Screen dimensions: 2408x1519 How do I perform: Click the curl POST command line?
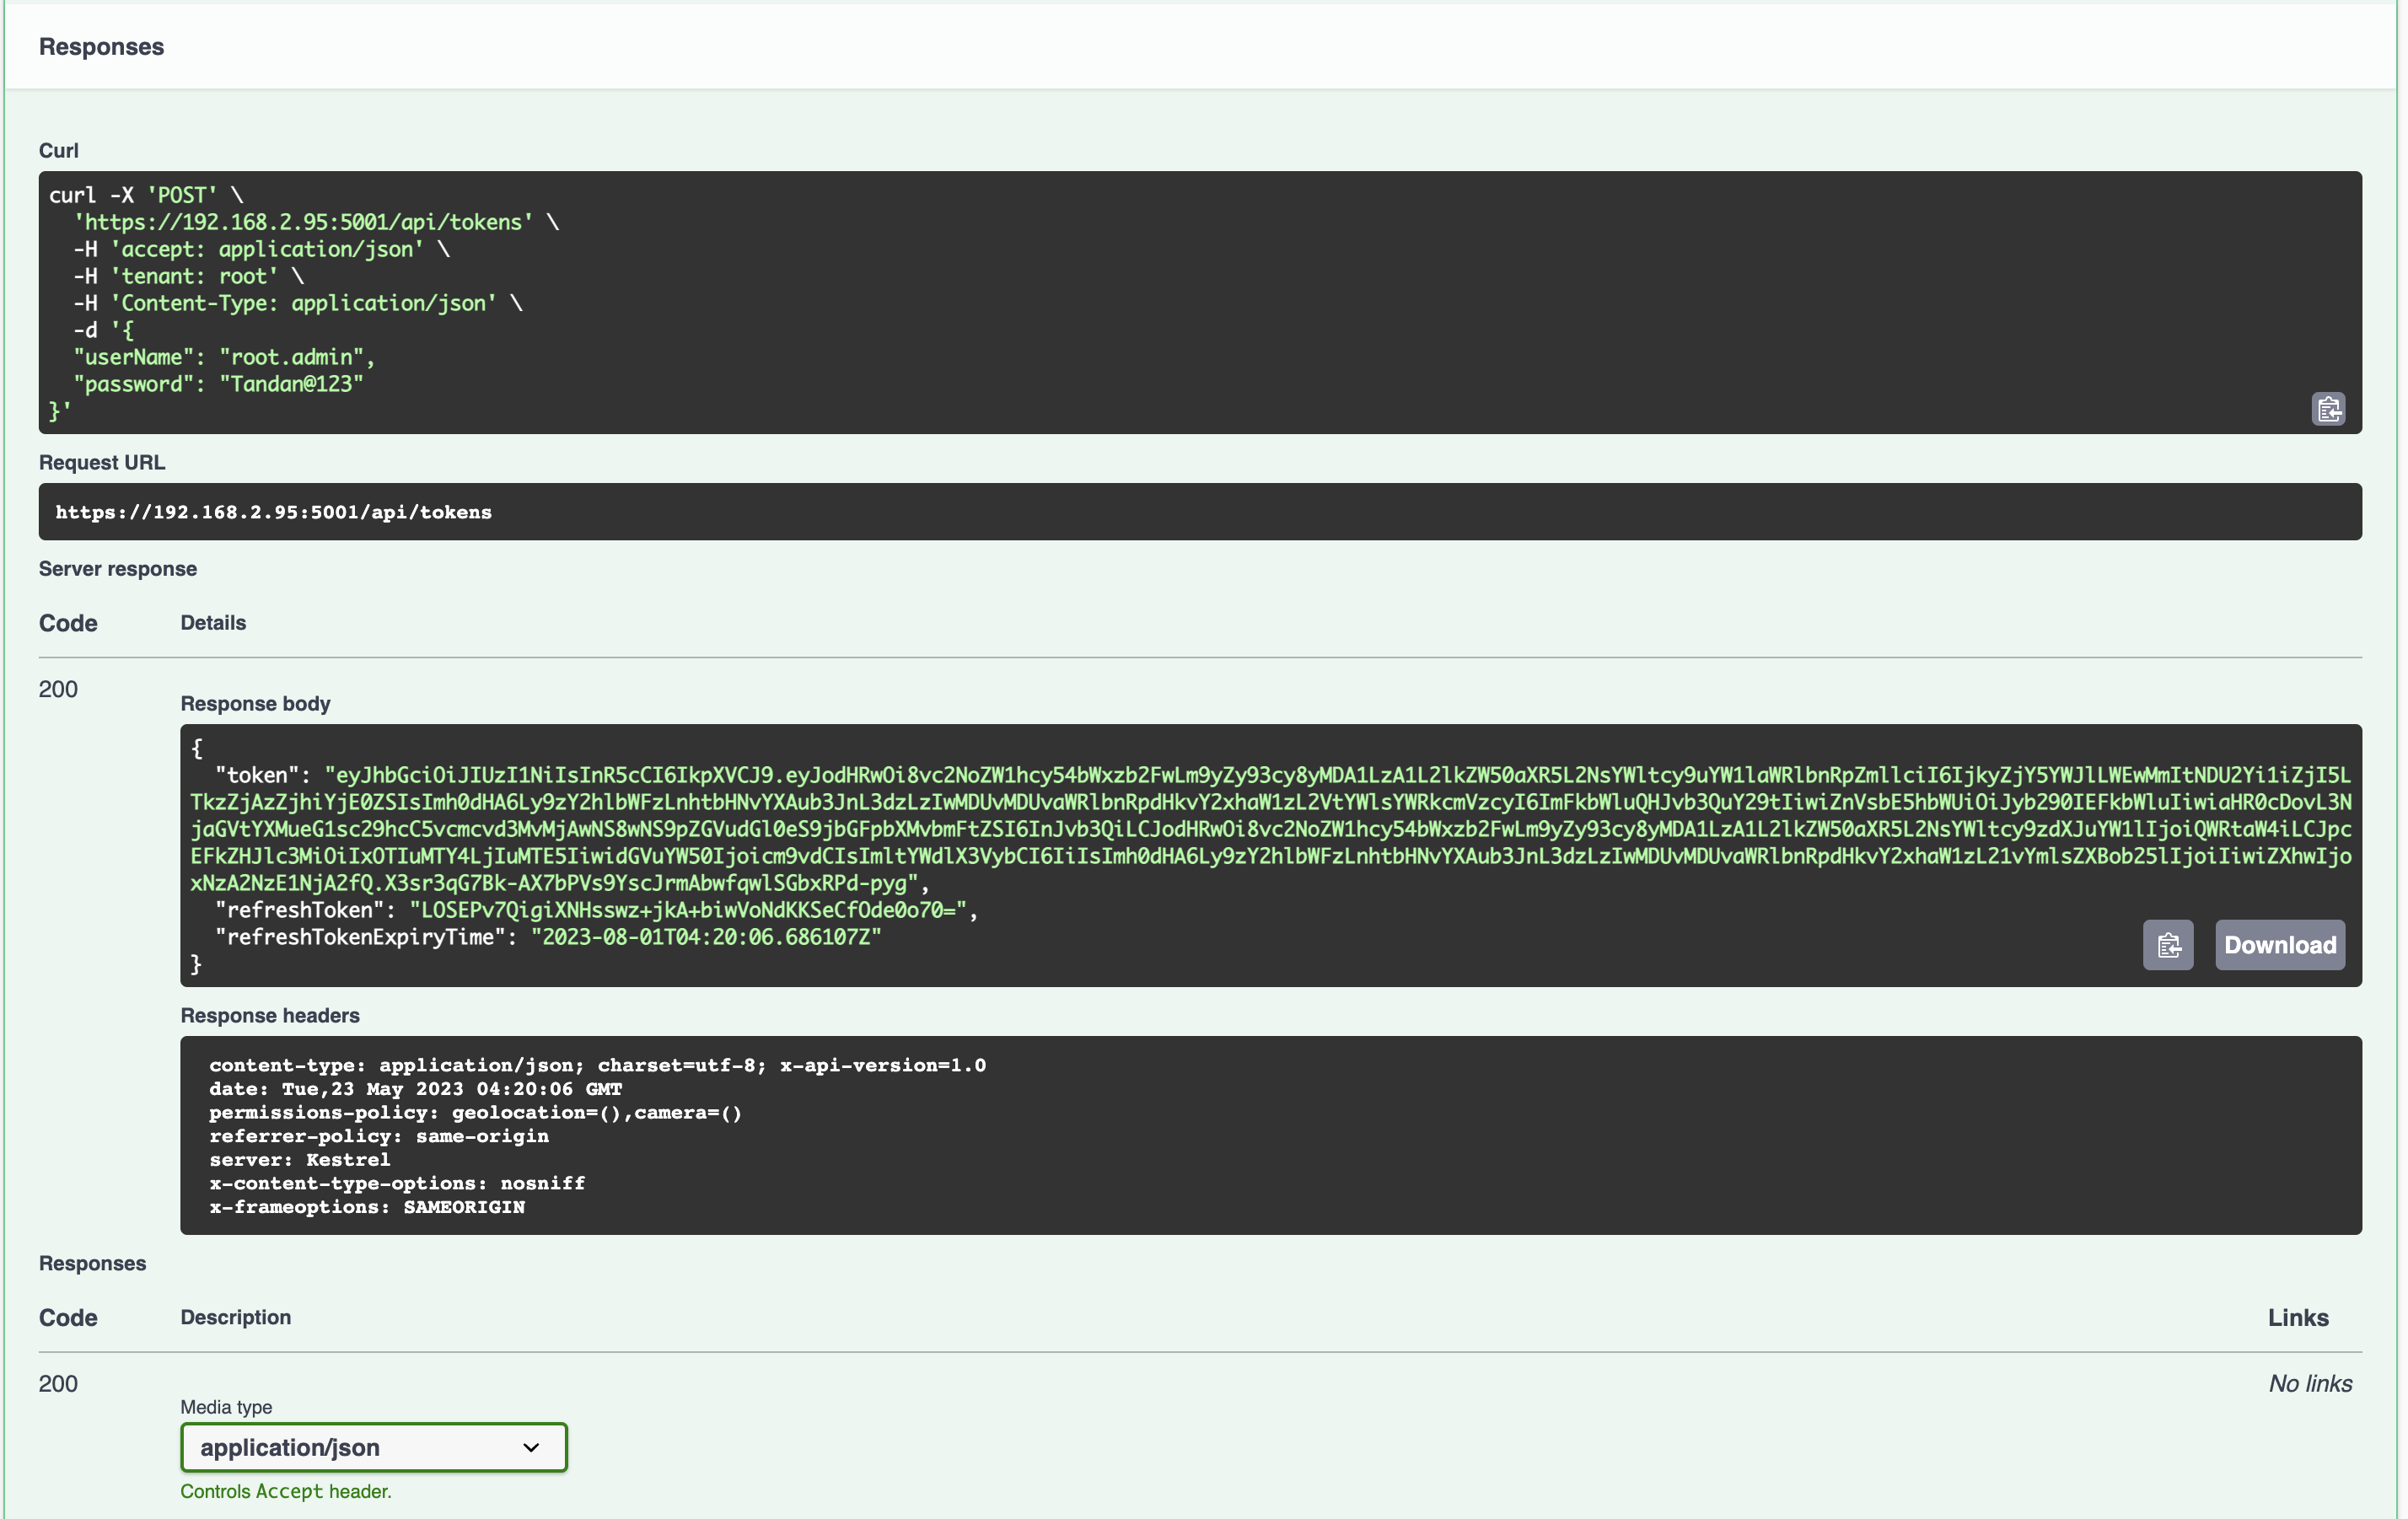(x=146, y=195)
